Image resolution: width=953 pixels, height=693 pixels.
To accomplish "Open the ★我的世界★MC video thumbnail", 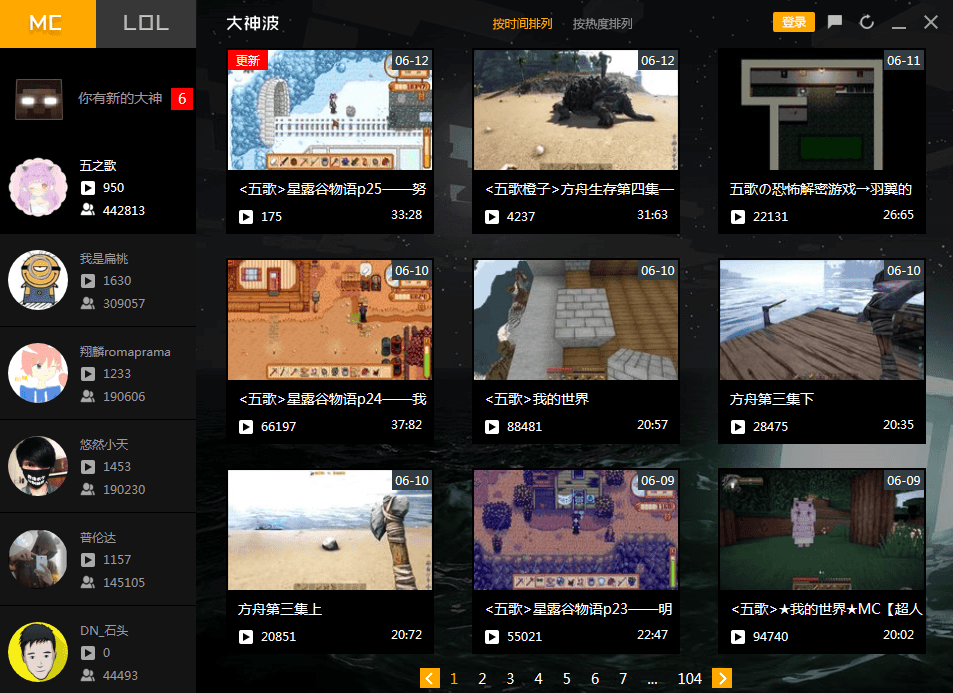I will tap(822, 529).
